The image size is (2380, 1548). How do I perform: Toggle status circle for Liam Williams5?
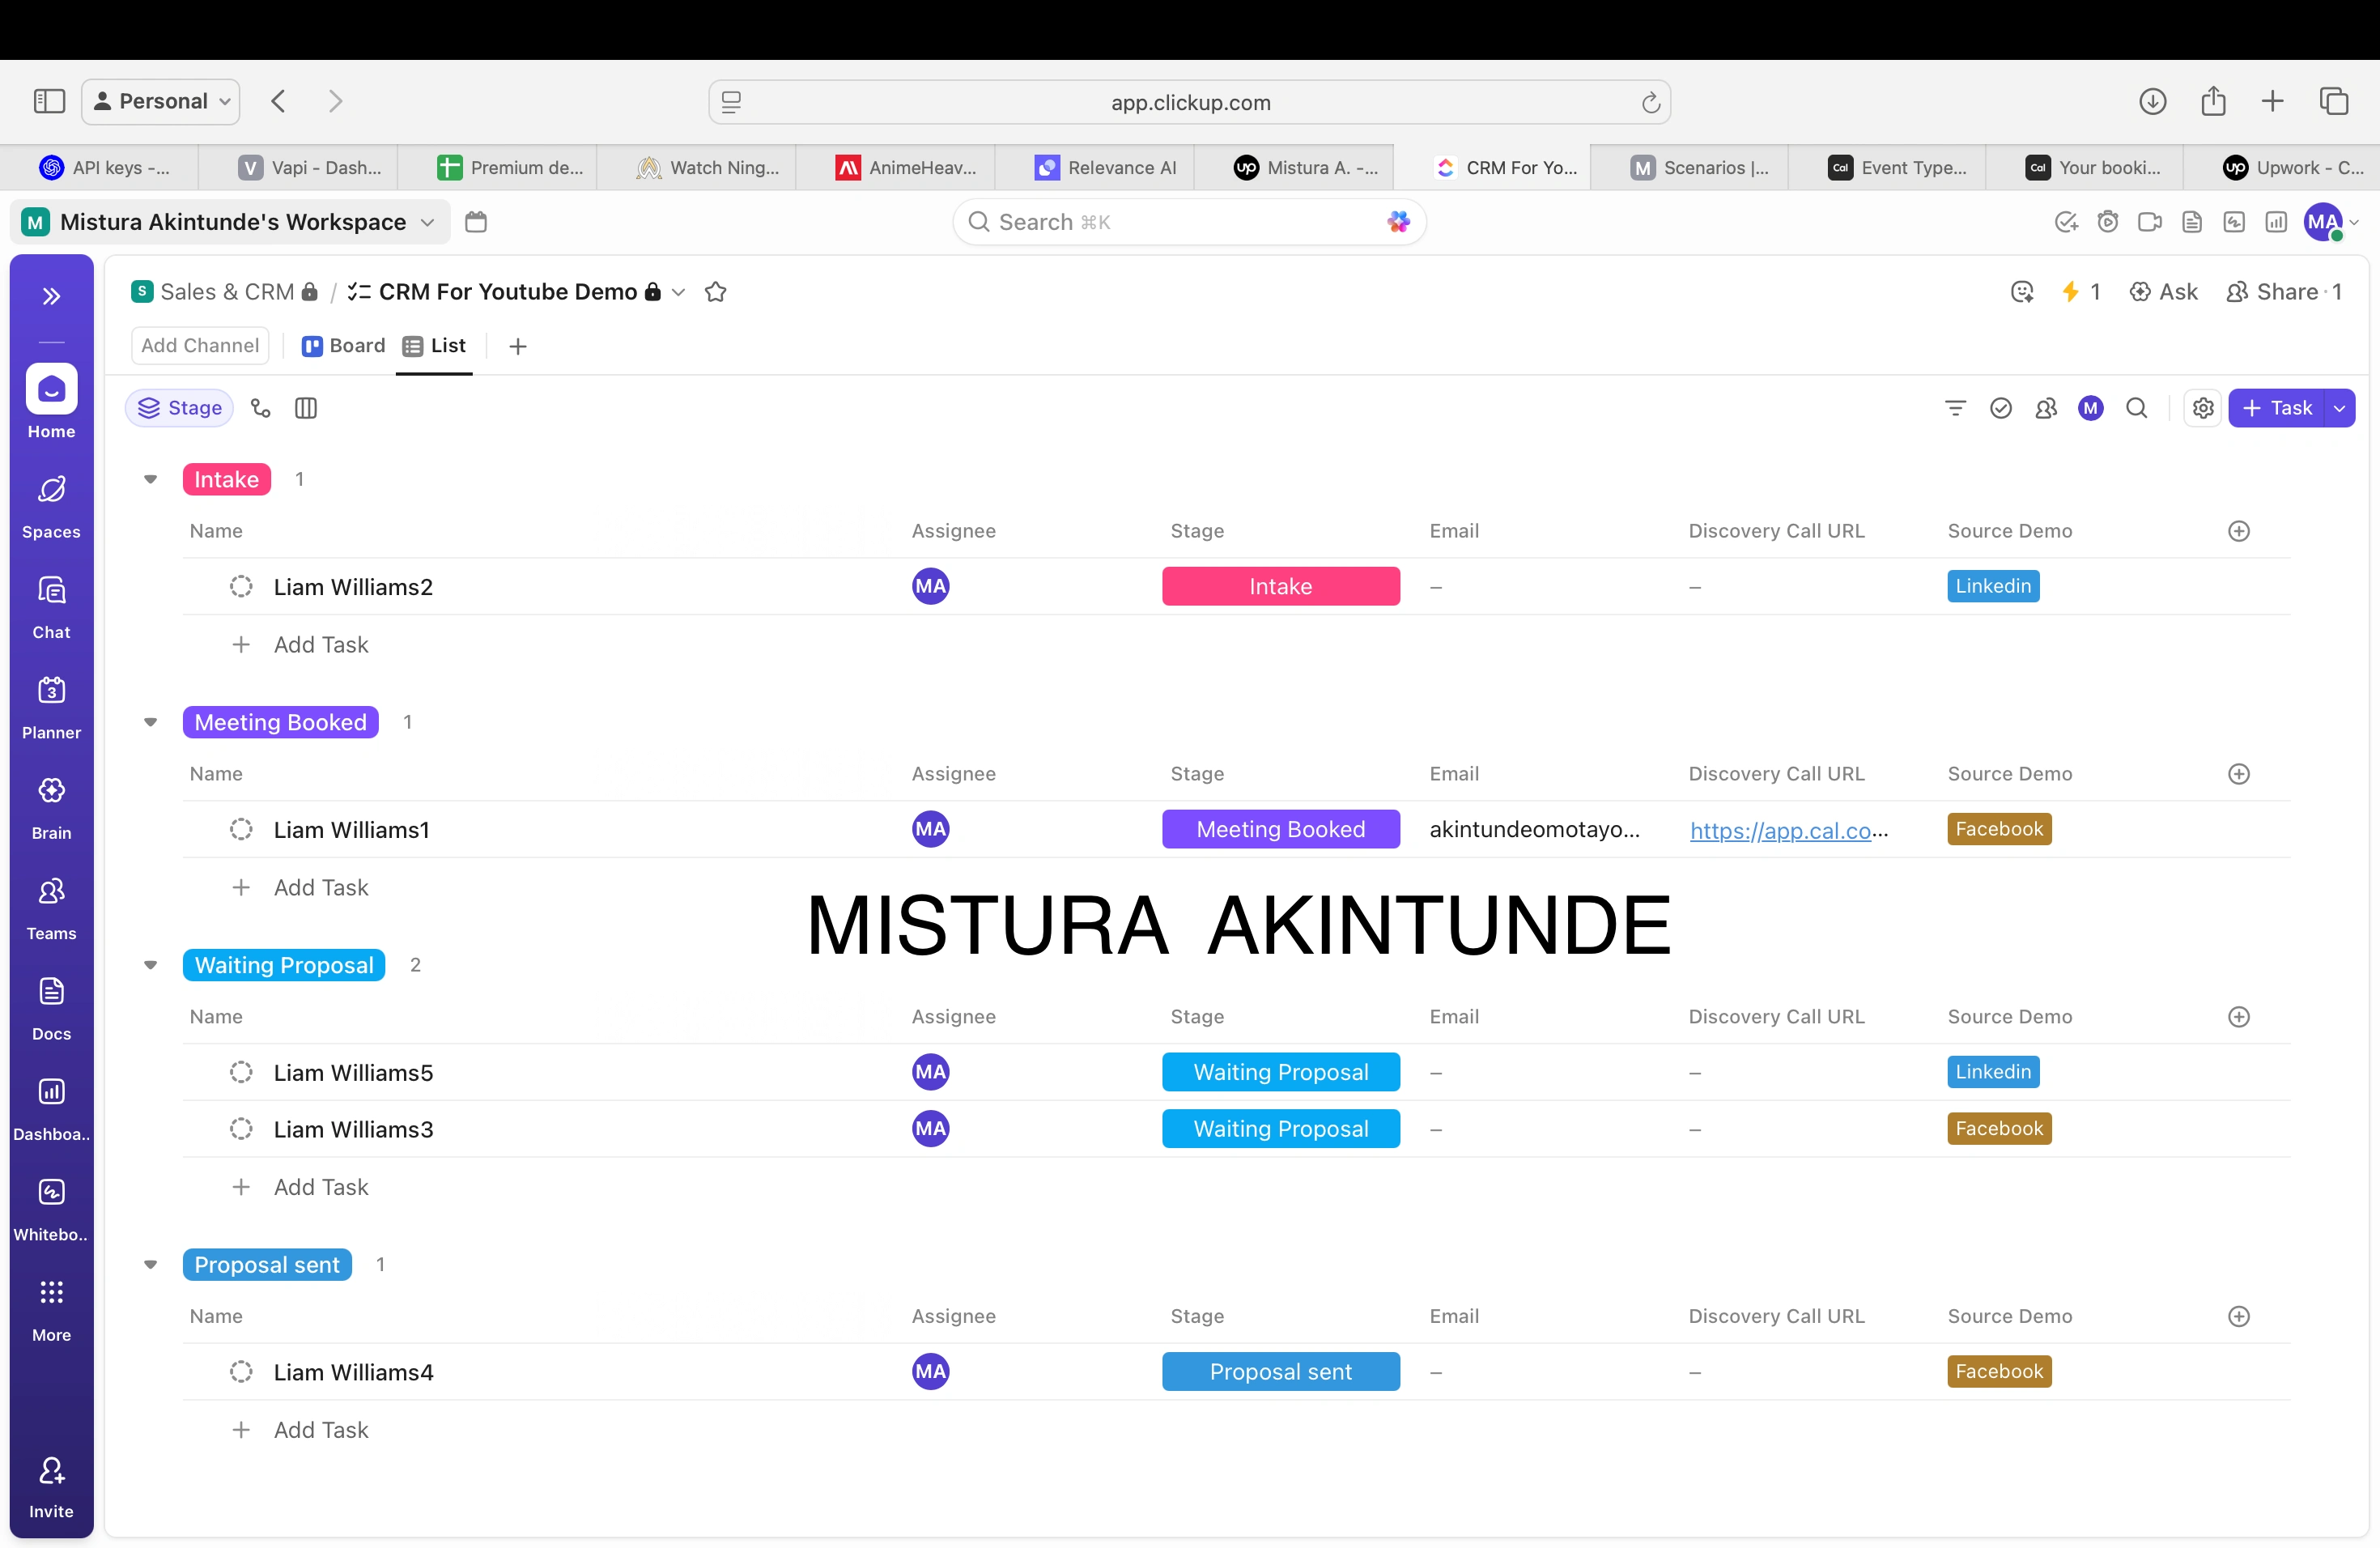pyautogui.click(x=241, y=1073)
